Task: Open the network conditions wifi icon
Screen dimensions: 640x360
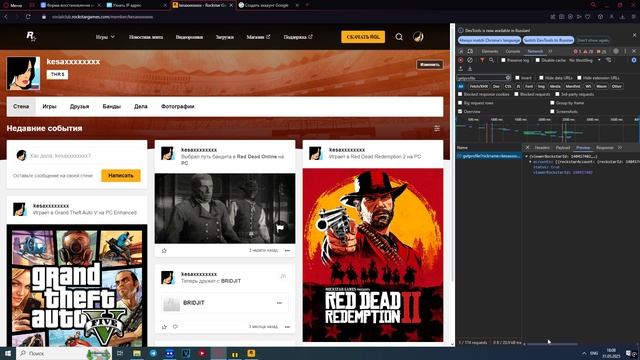Action: (609, 60)
